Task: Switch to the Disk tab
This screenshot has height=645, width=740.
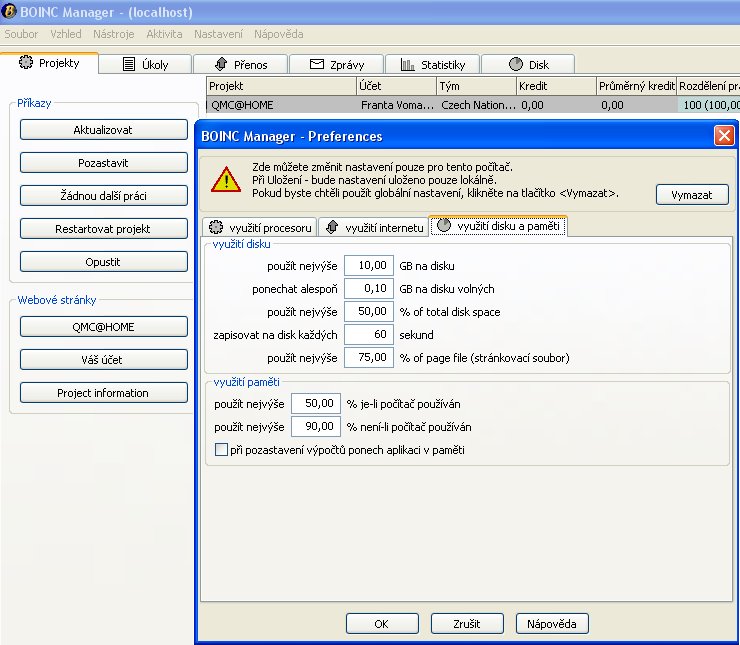Action: click(528, 64)
